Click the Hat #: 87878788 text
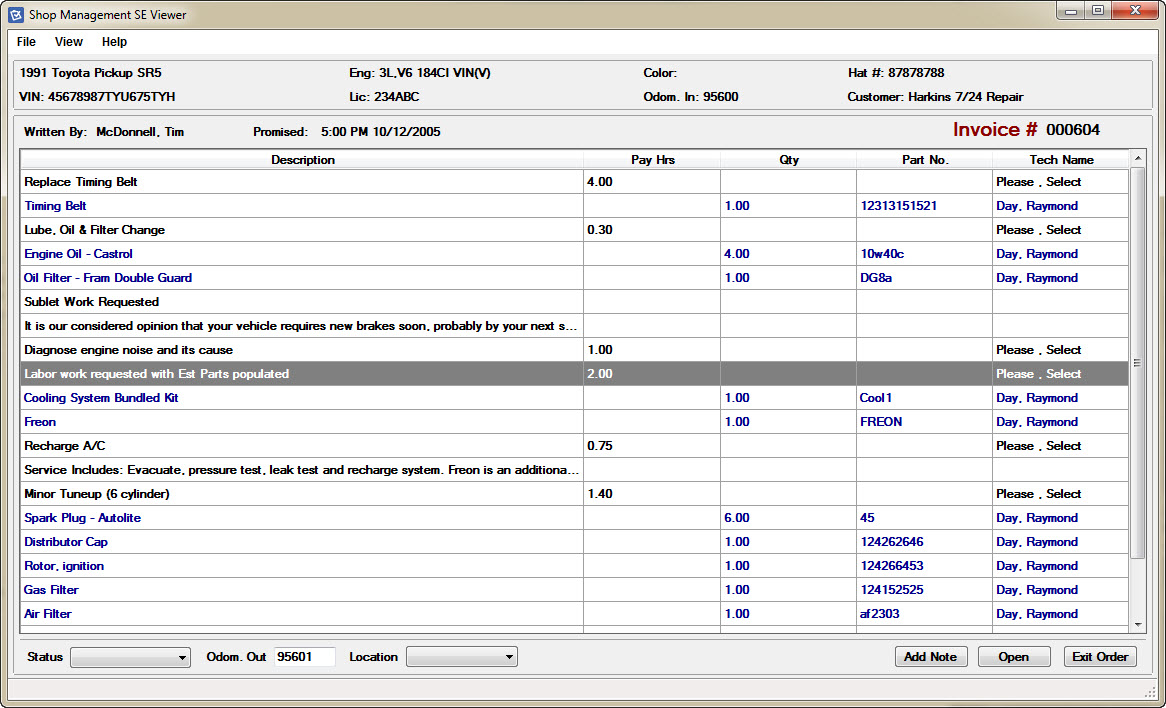The height and width of the screenshot is (708, 1166). pyautogui.click(x=896, y=73)
